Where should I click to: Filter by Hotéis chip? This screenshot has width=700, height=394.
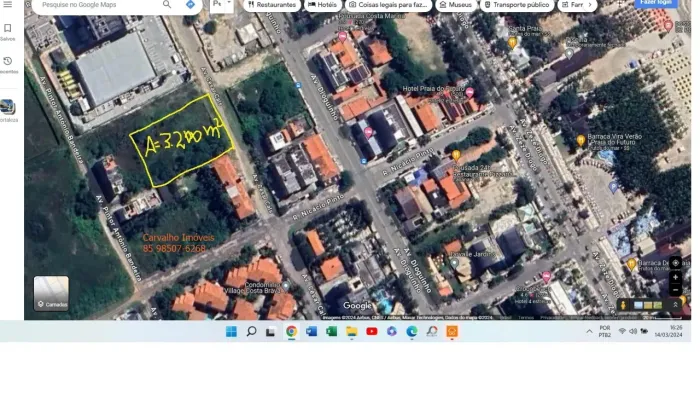pyautogui.click(x=323, y=5)
